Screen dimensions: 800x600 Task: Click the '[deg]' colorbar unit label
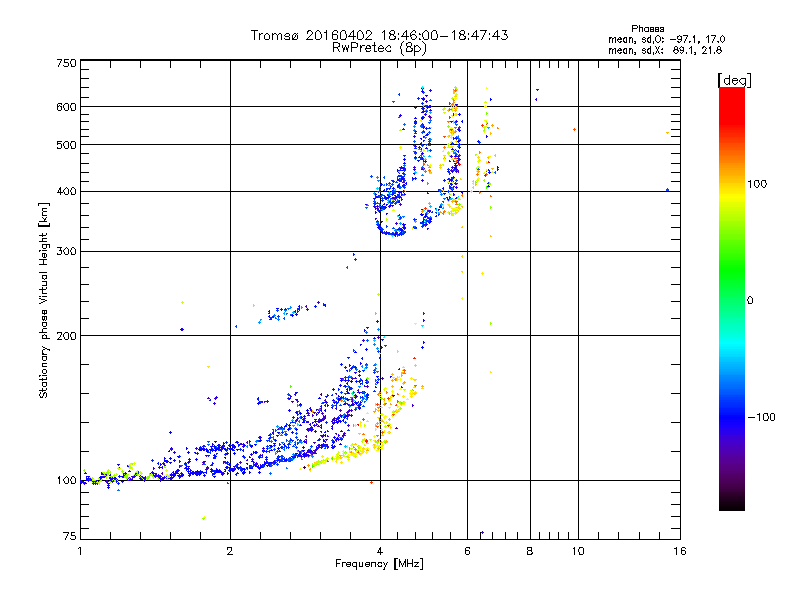click(x=734, y=80)
